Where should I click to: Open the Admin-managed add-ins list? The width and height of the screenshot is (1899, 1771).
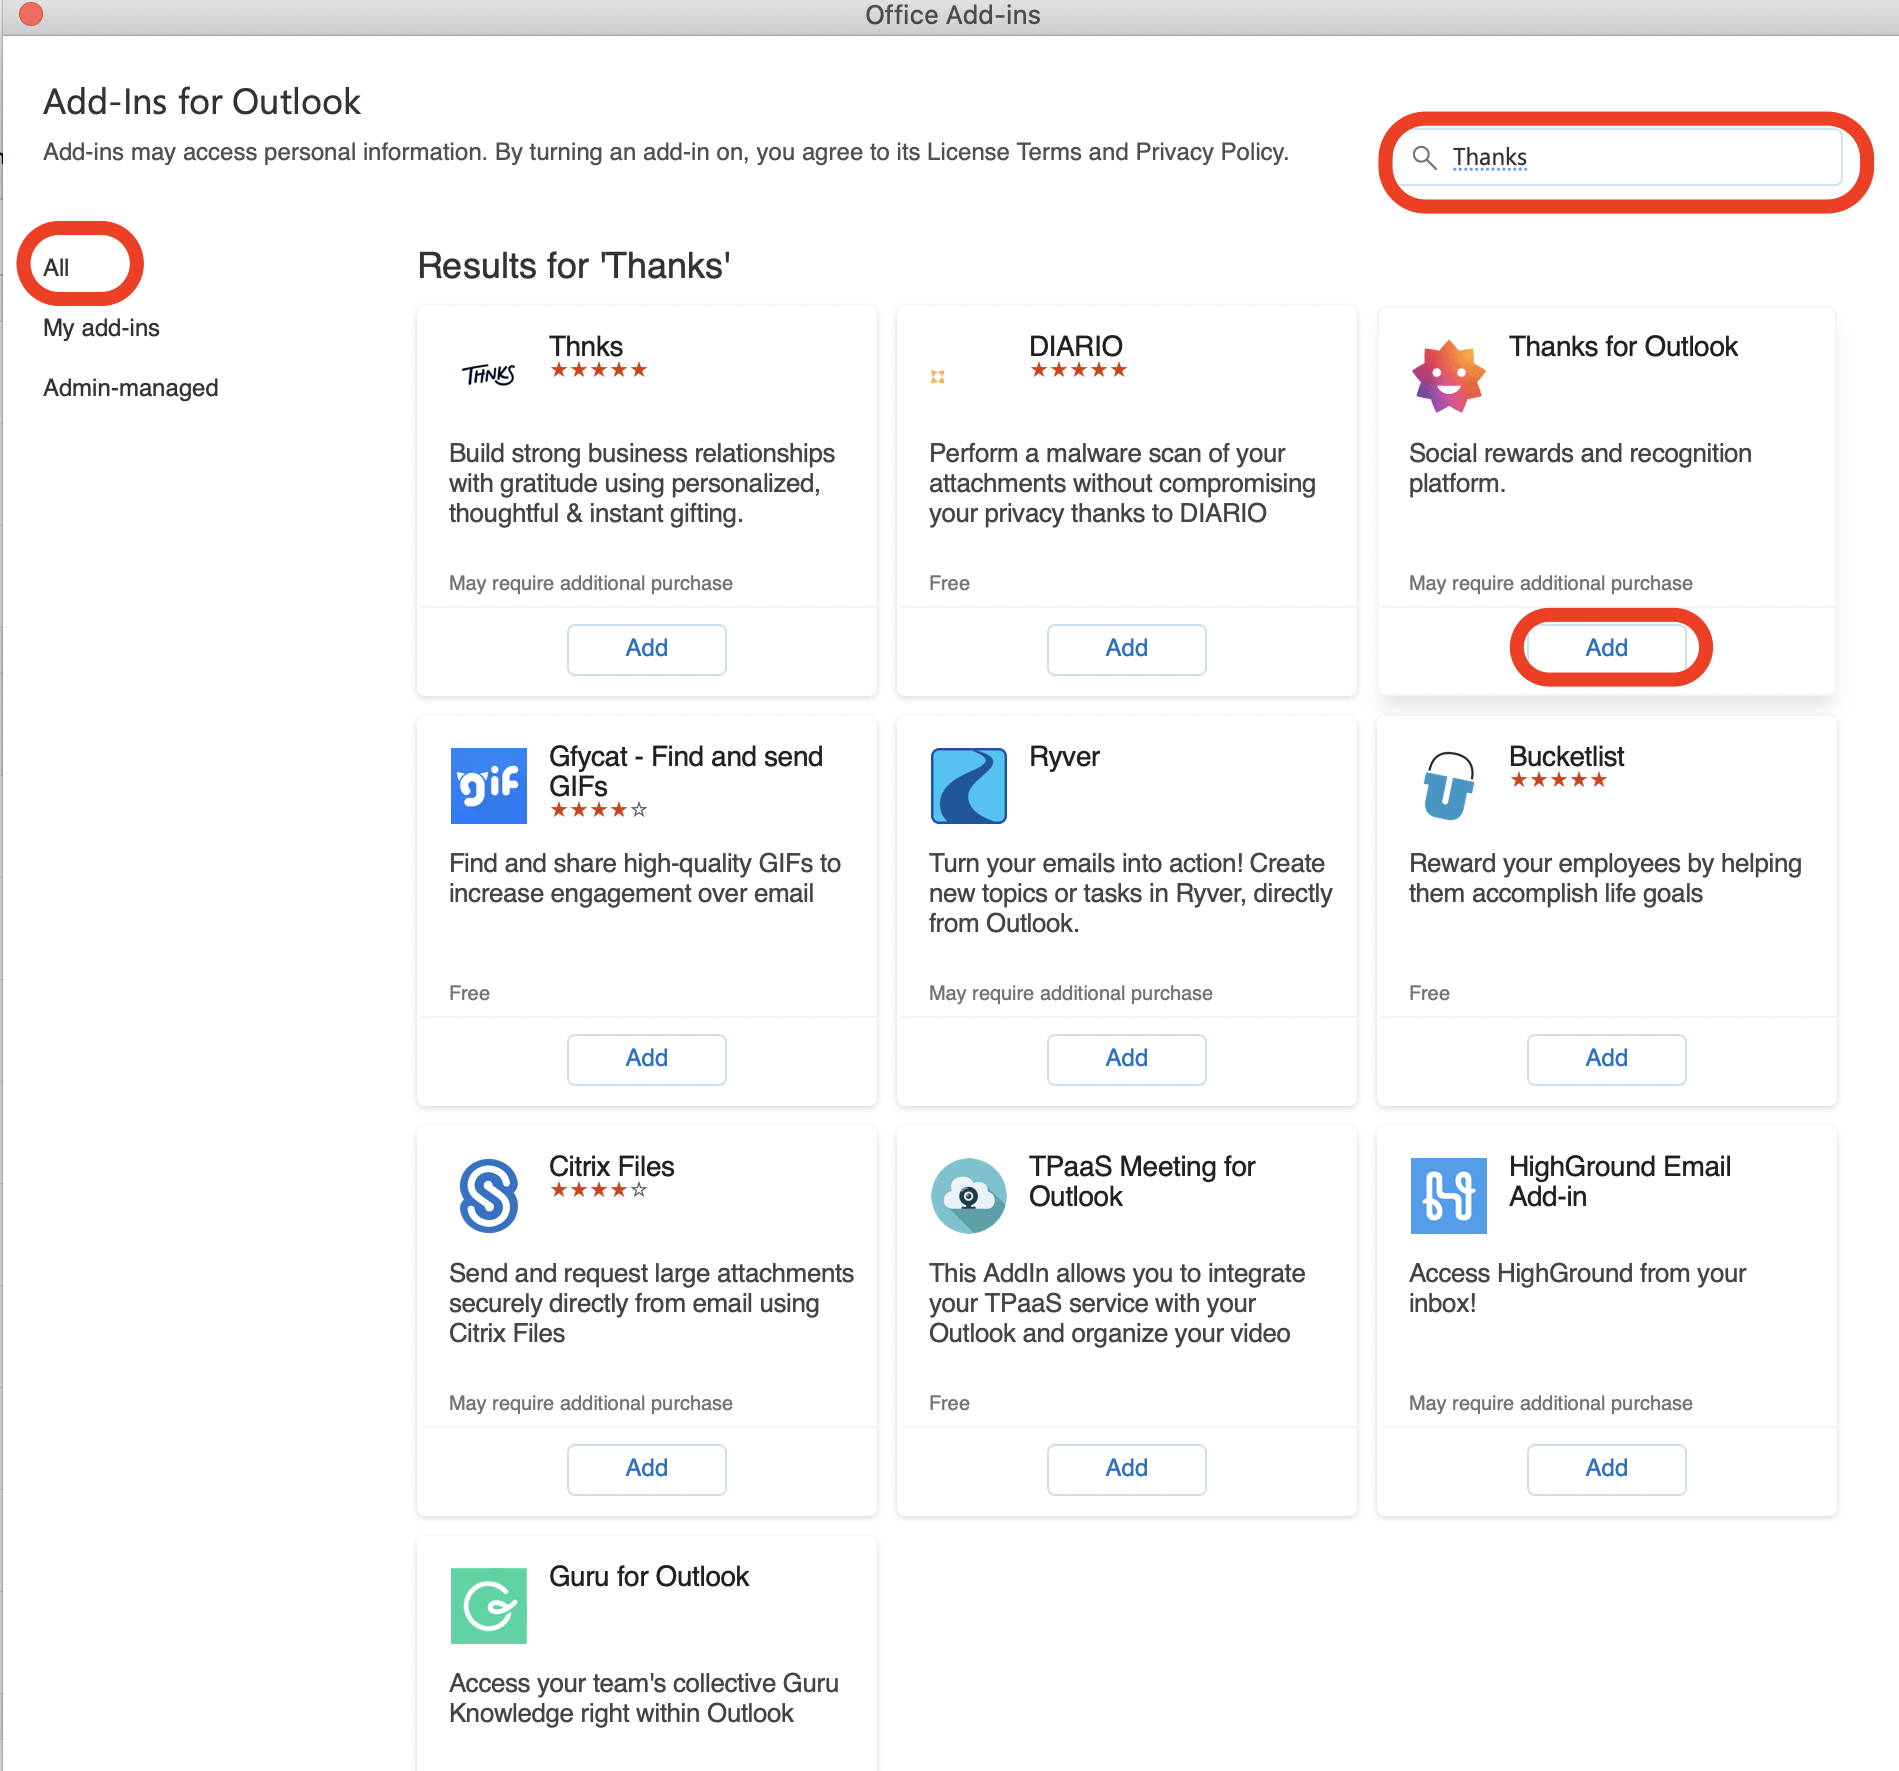pos(130,388)
